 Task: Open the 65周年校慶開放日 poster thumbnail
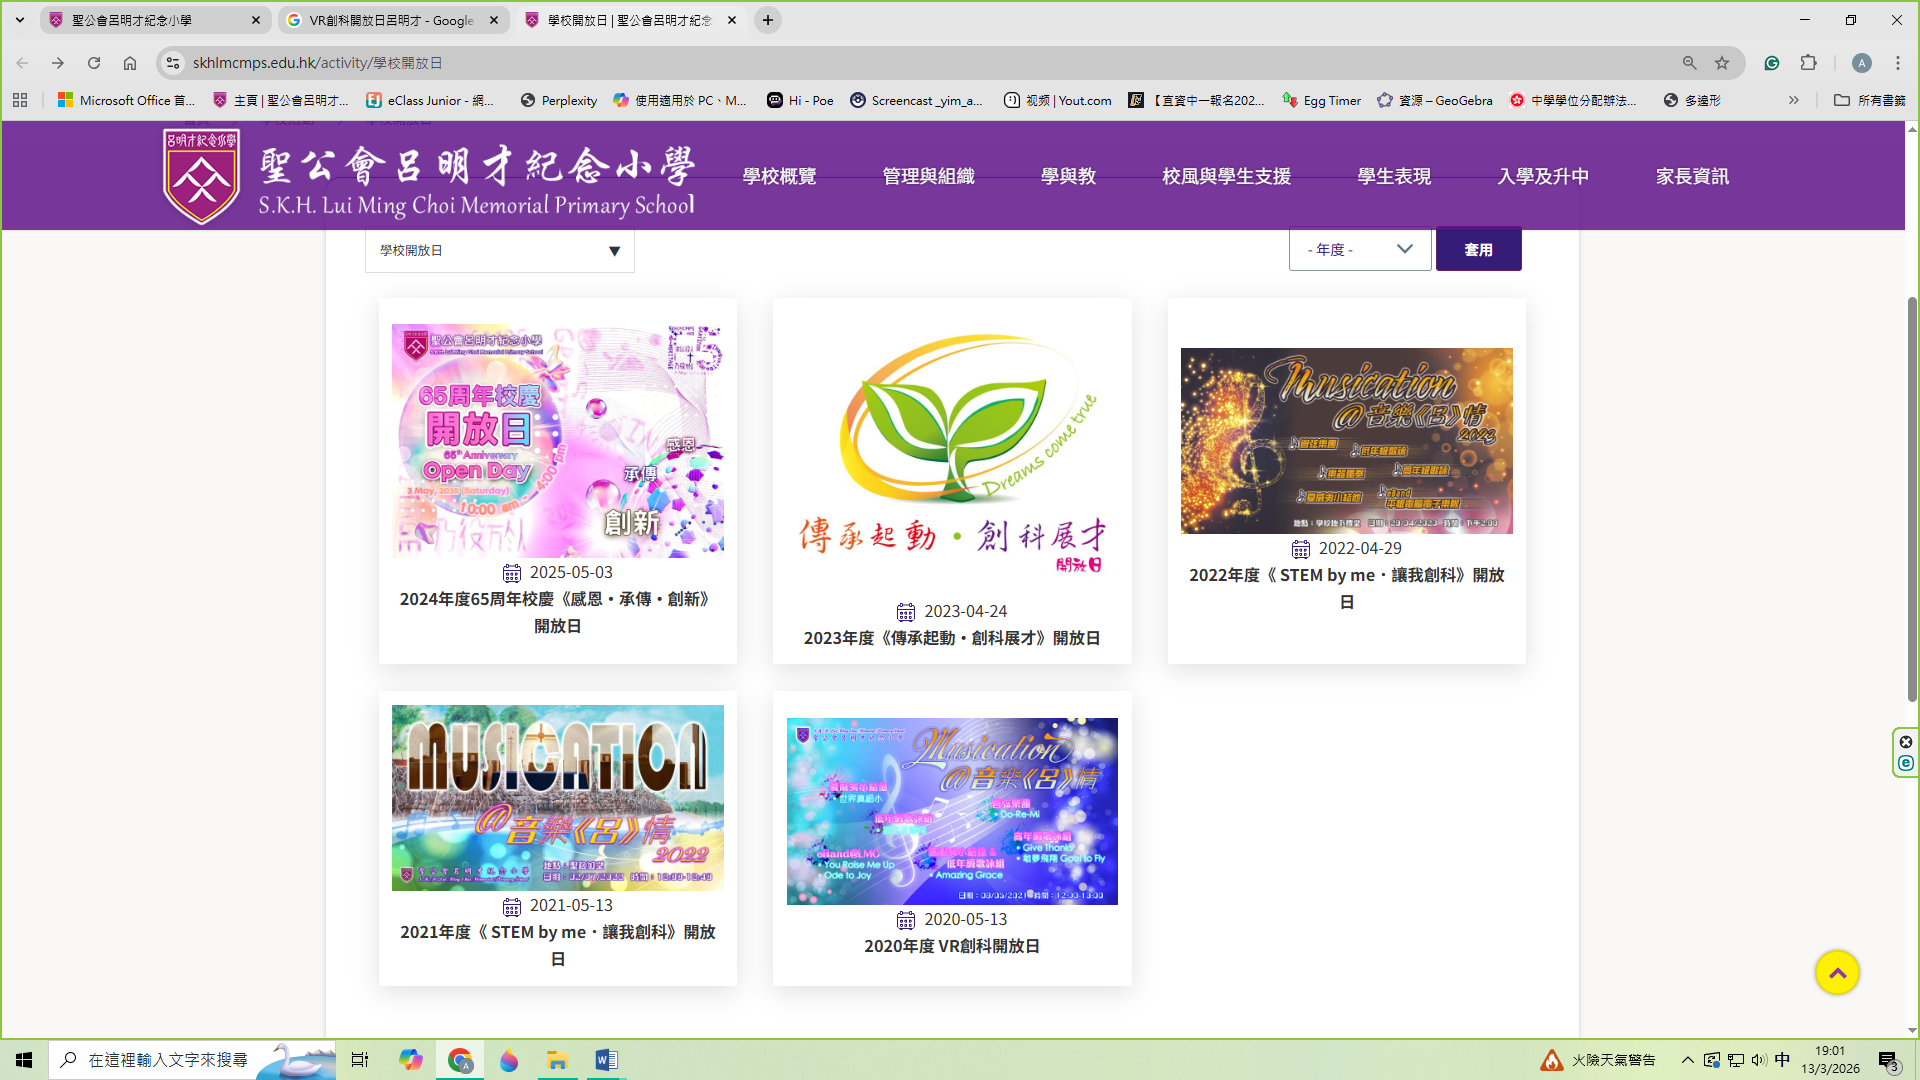coord(557,441)
